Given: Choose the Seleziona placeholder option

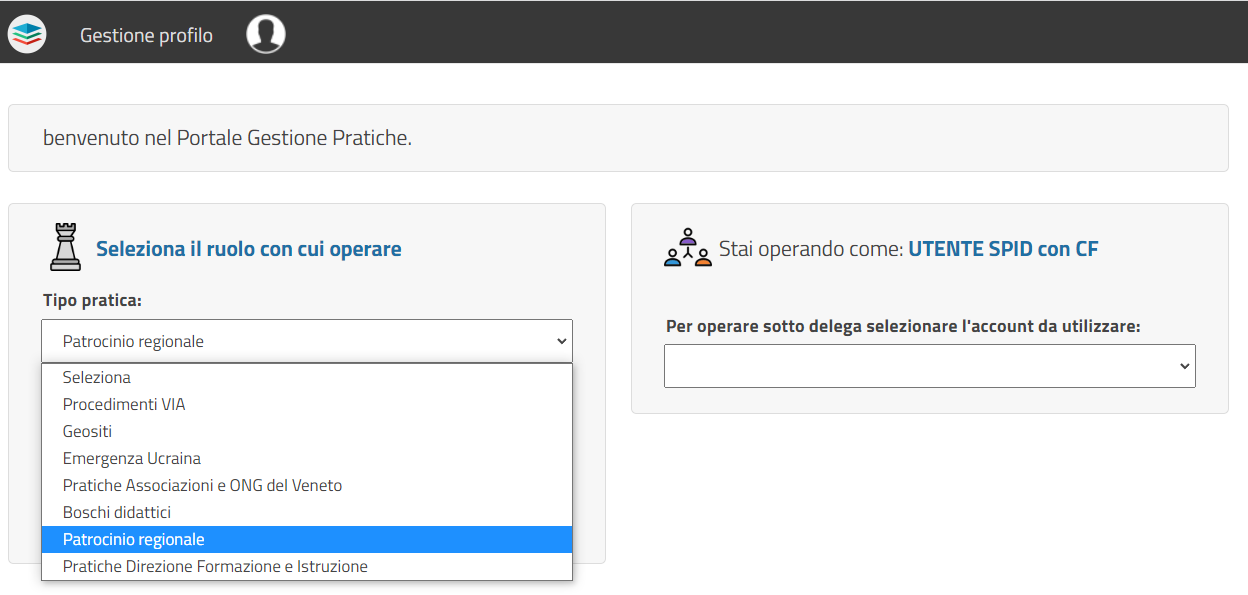Looking at the screenshot, I should (97, 378).
